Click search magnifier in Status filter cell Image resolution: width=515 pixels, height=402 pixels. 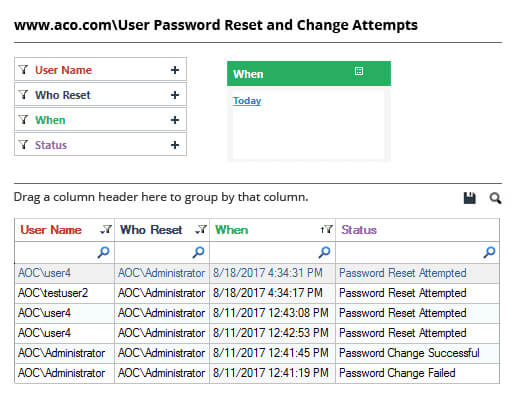(x=489, y=252)
